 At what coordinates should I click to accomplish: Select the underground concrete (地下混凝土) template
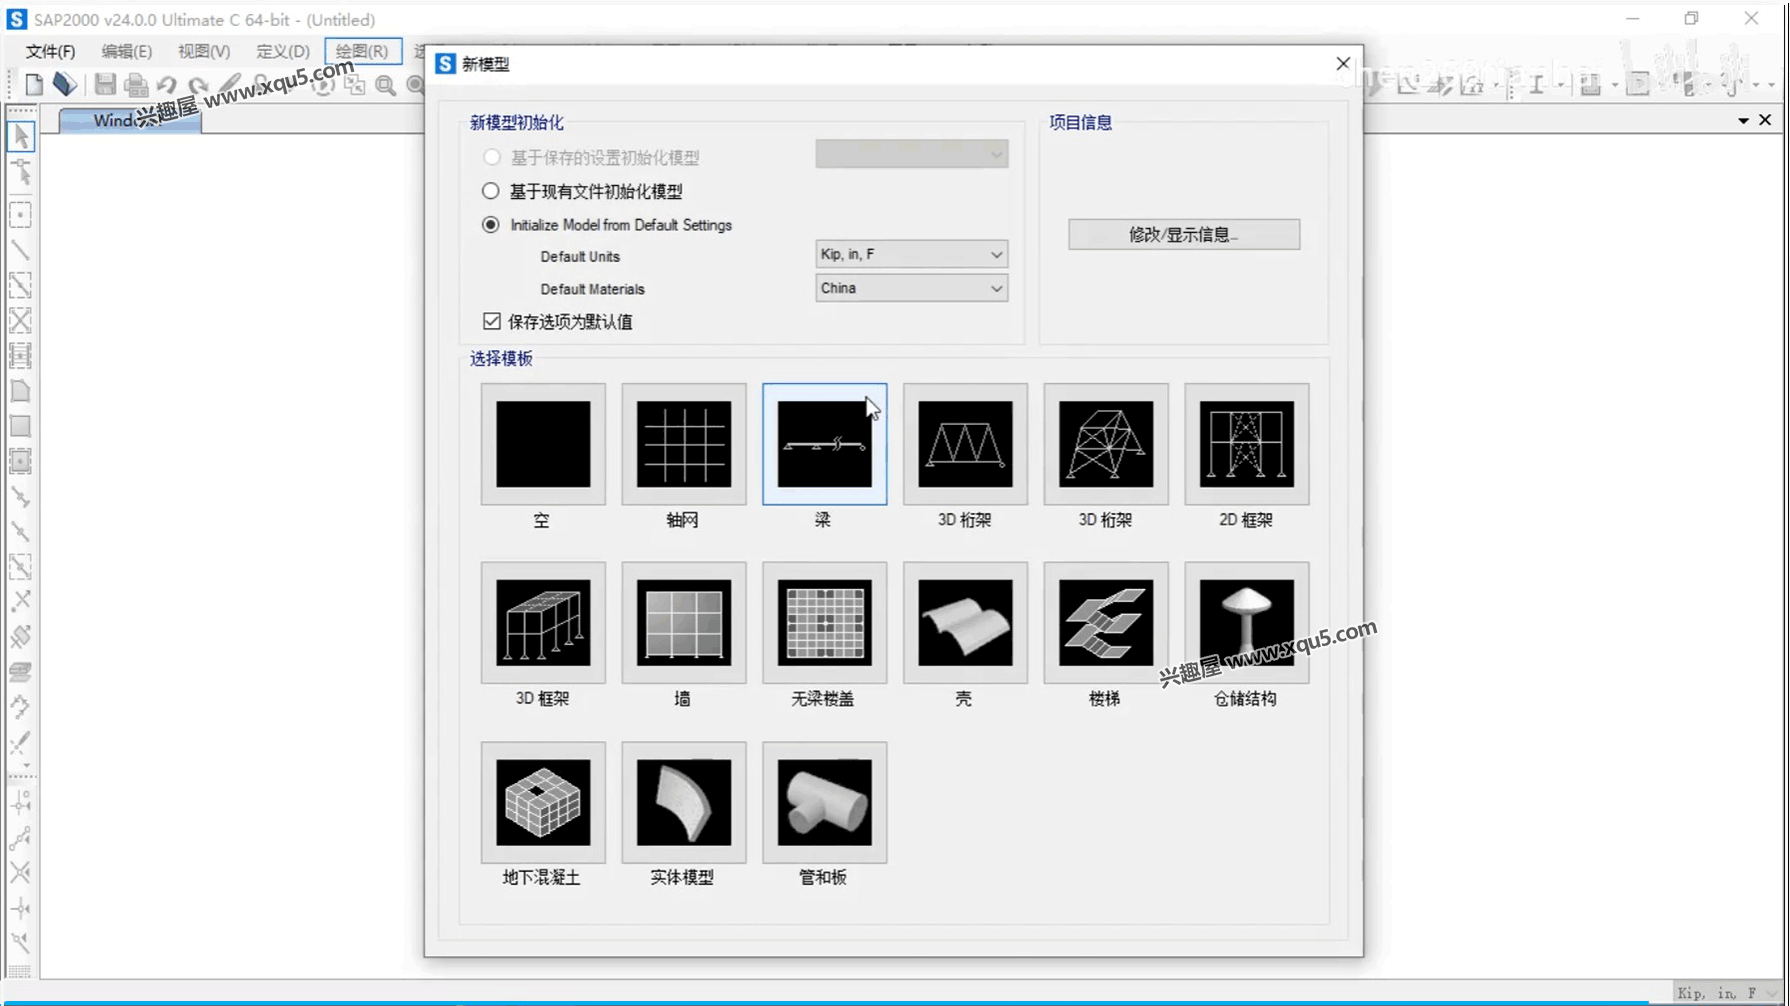[543, 802]
